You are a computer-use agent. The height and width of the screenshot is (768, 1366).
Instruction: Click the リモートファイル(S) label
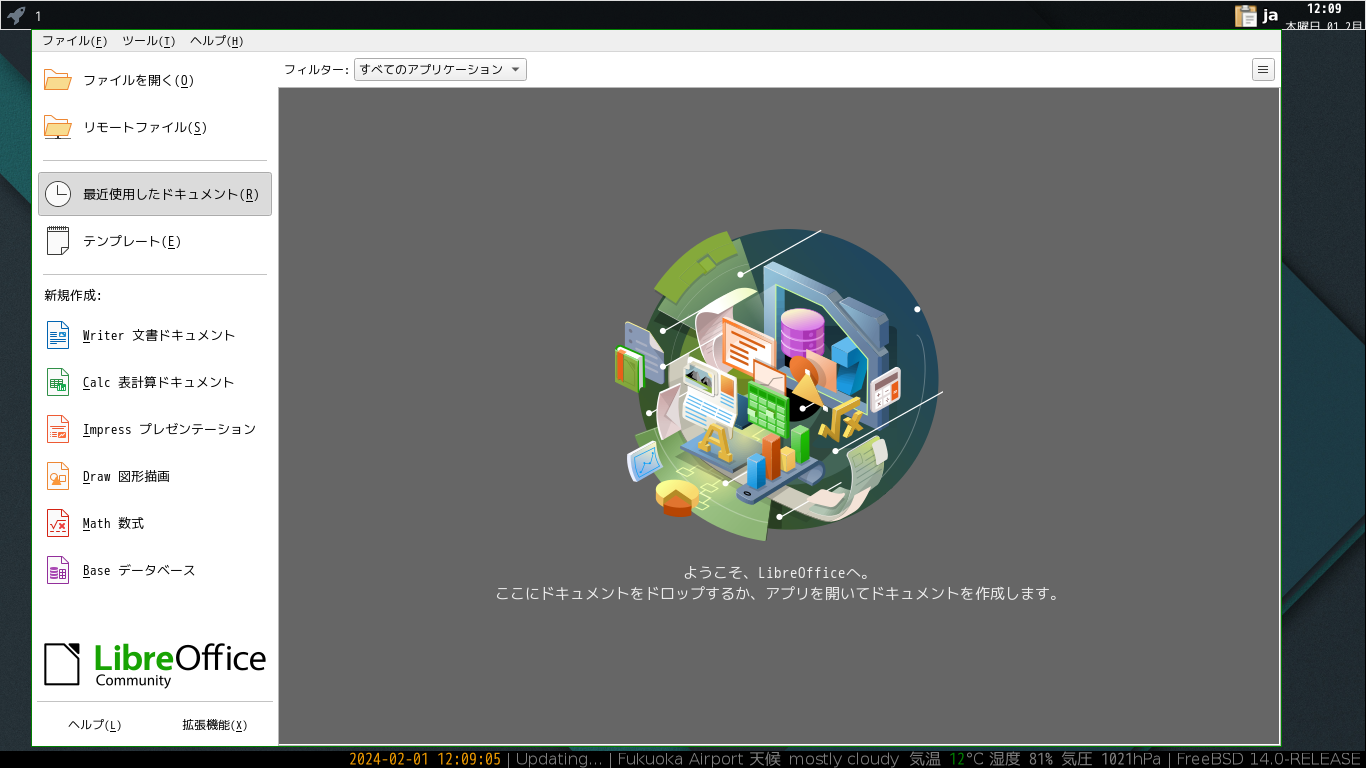(x=145, y=128)
